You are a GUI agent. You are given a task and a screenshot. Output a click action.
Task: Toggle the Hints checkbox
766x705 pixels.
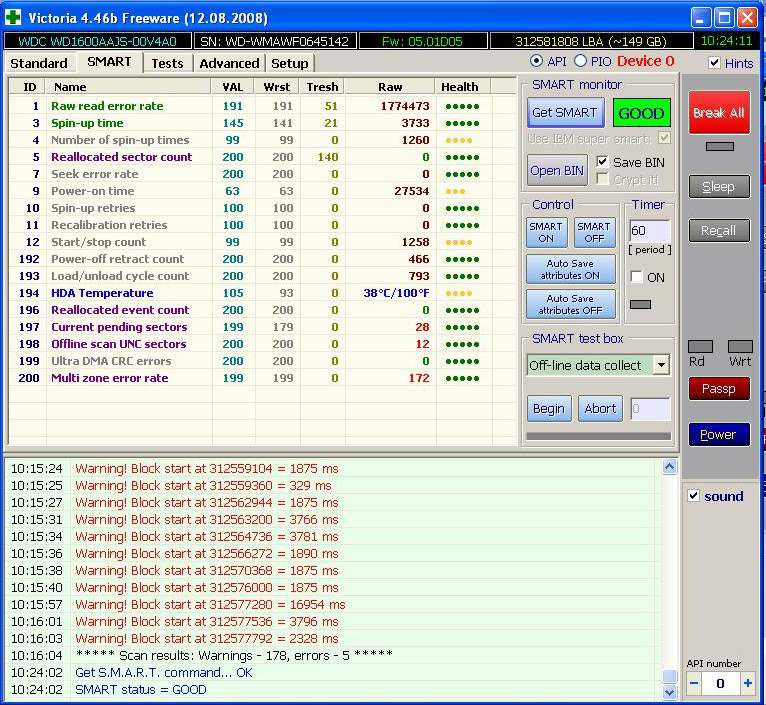click(714, 63)
